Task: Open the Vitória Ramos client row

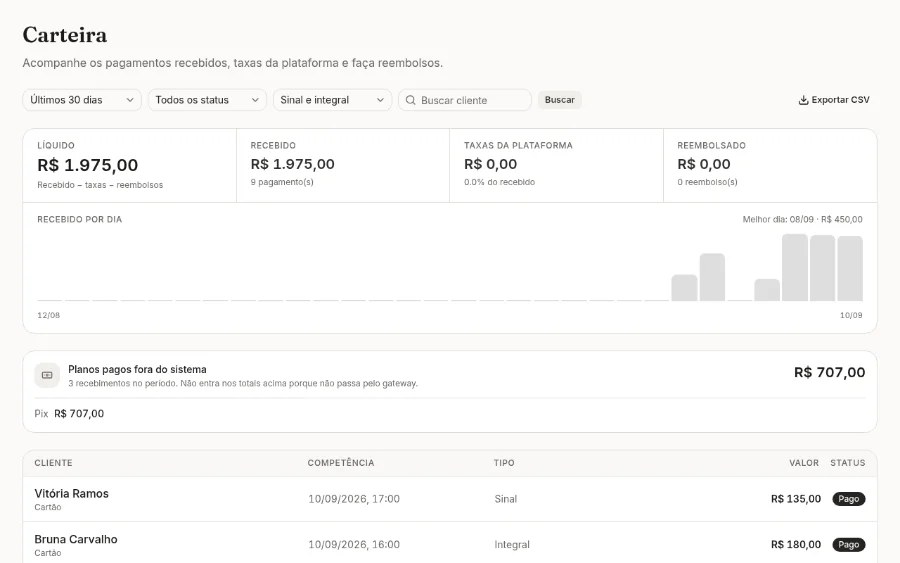Action: (x=450, y=499)
